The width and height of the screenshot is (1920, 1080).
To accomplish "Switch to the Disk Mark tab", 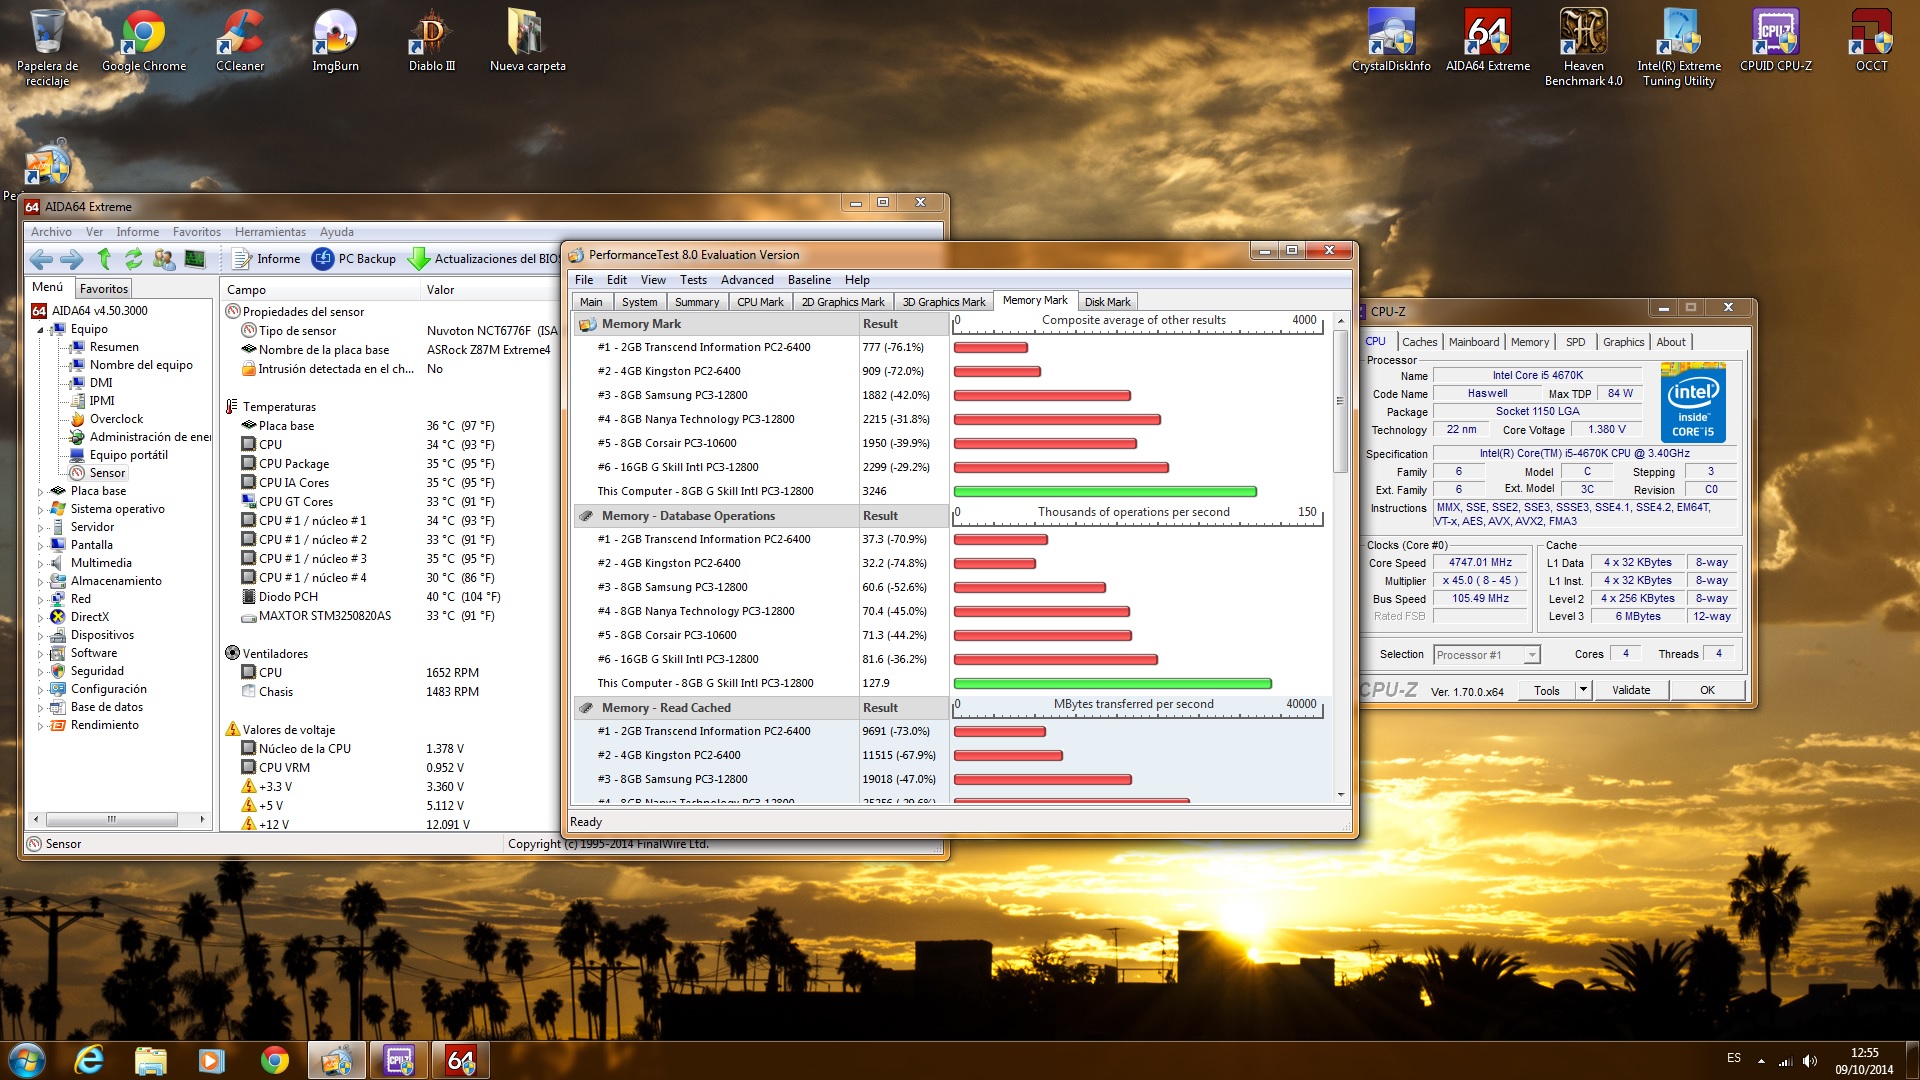I will [x=1107, y=302].
